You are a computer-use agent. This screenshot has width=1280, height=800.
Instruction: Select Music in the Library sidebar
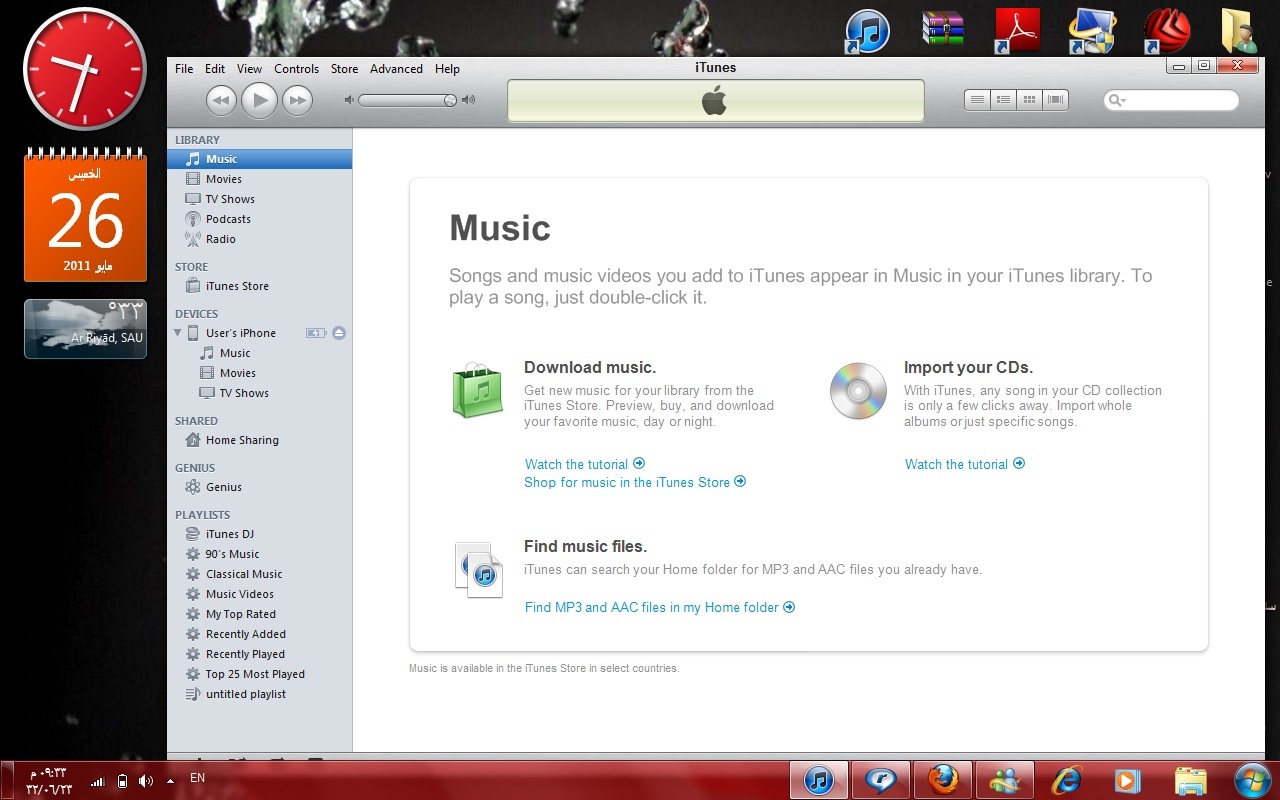(259, 159)
